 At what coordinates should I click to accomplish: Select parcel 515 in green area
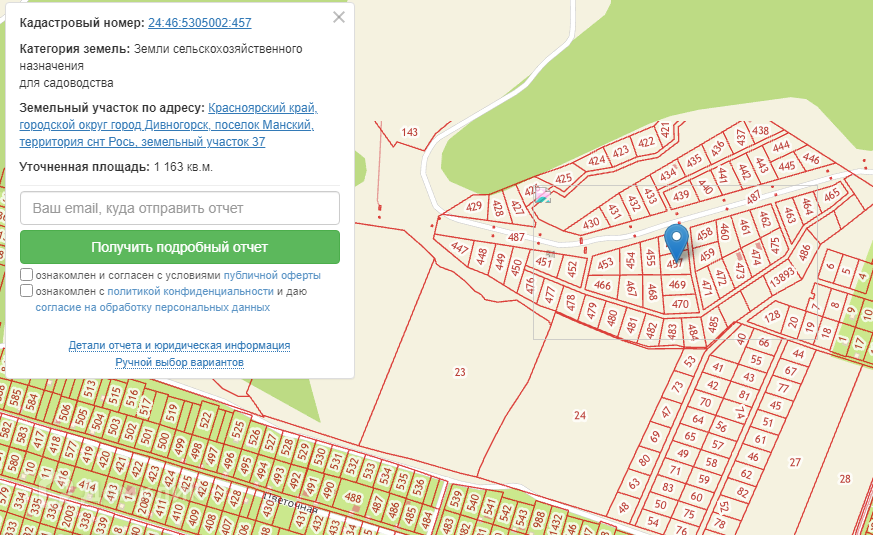point(115,395)
